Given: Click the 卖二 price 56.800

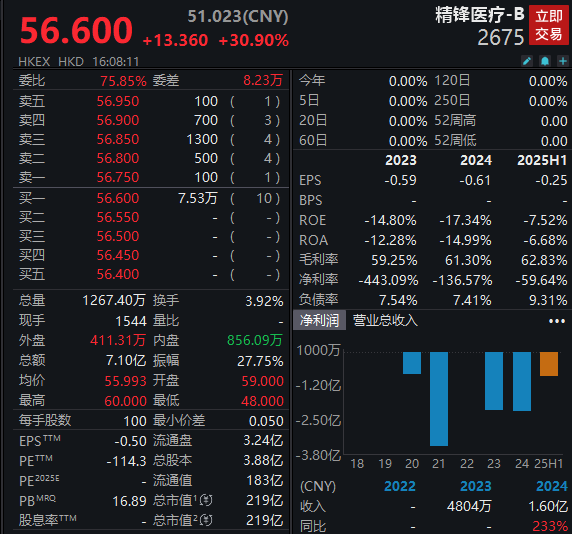Looking at the screenshot, I should click(x=118, y=158).
